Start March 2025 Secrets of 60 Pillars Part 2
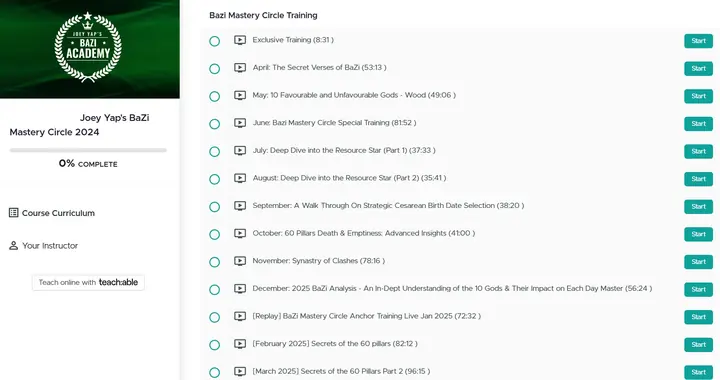720x380 pixels. [698, 372]
